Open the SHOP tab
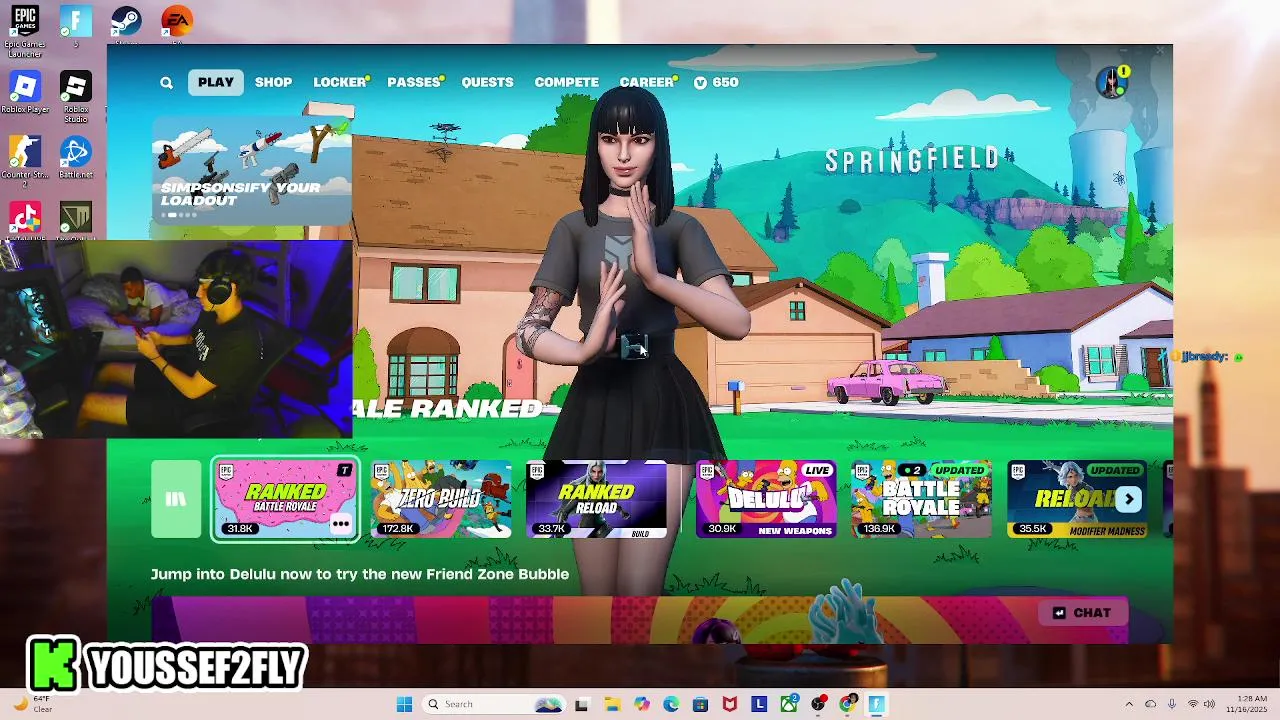Viewport: 1280px width, 720px height. [x=273, y=82]
